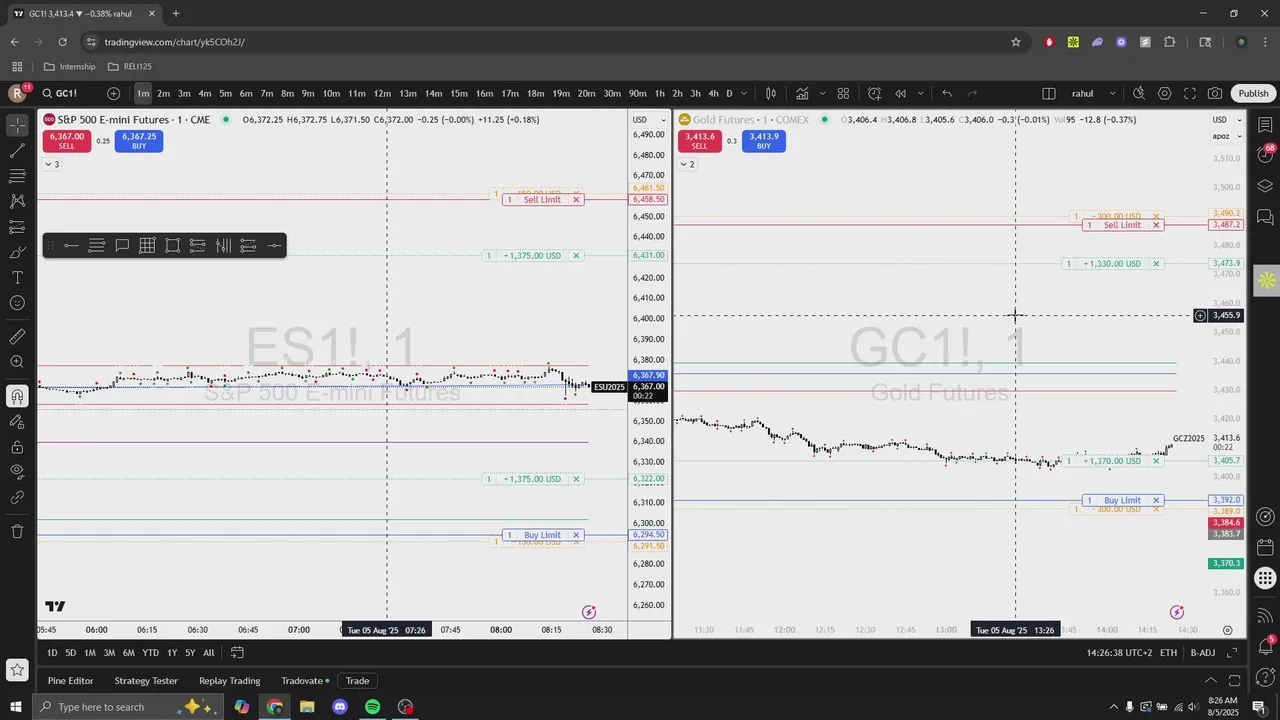Toggle Stay in Drawing Mode

[x=17, y=421]
